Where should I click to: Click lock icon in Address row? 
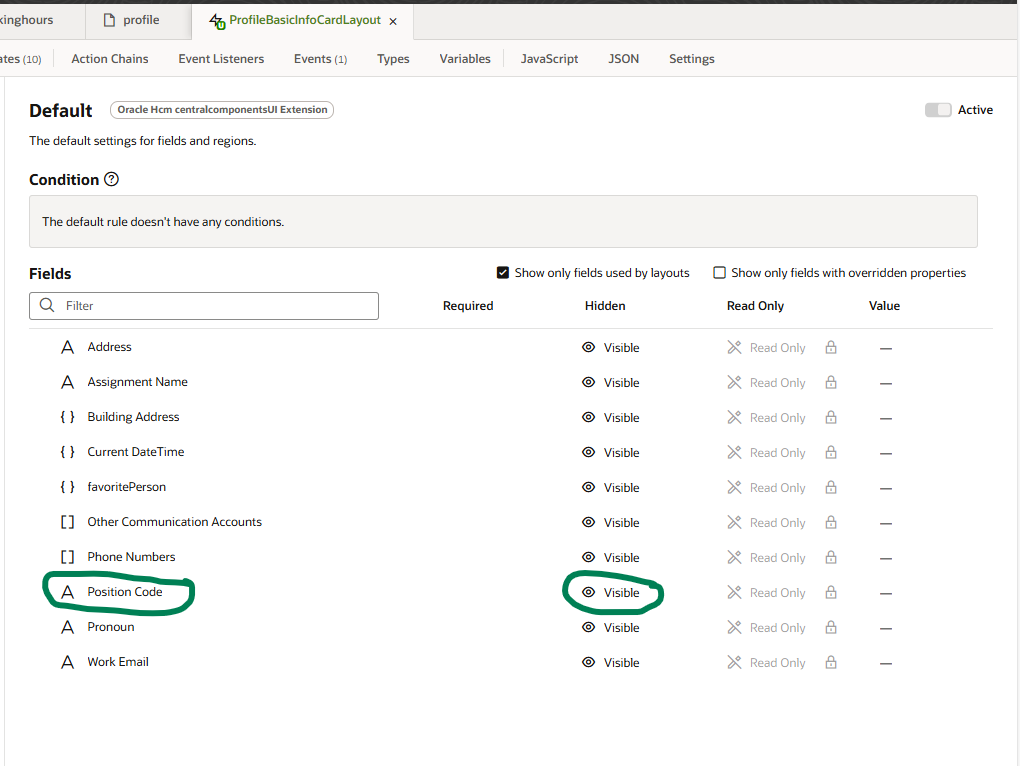(x=831, y=347)
